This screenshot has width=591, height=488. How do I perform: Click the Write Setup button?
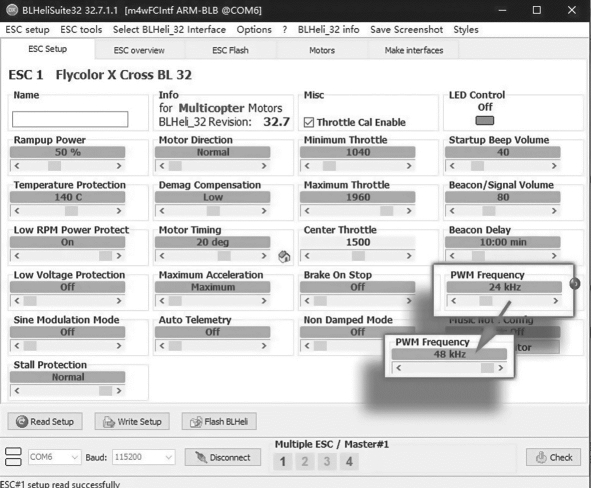click(x=132, y=421)
